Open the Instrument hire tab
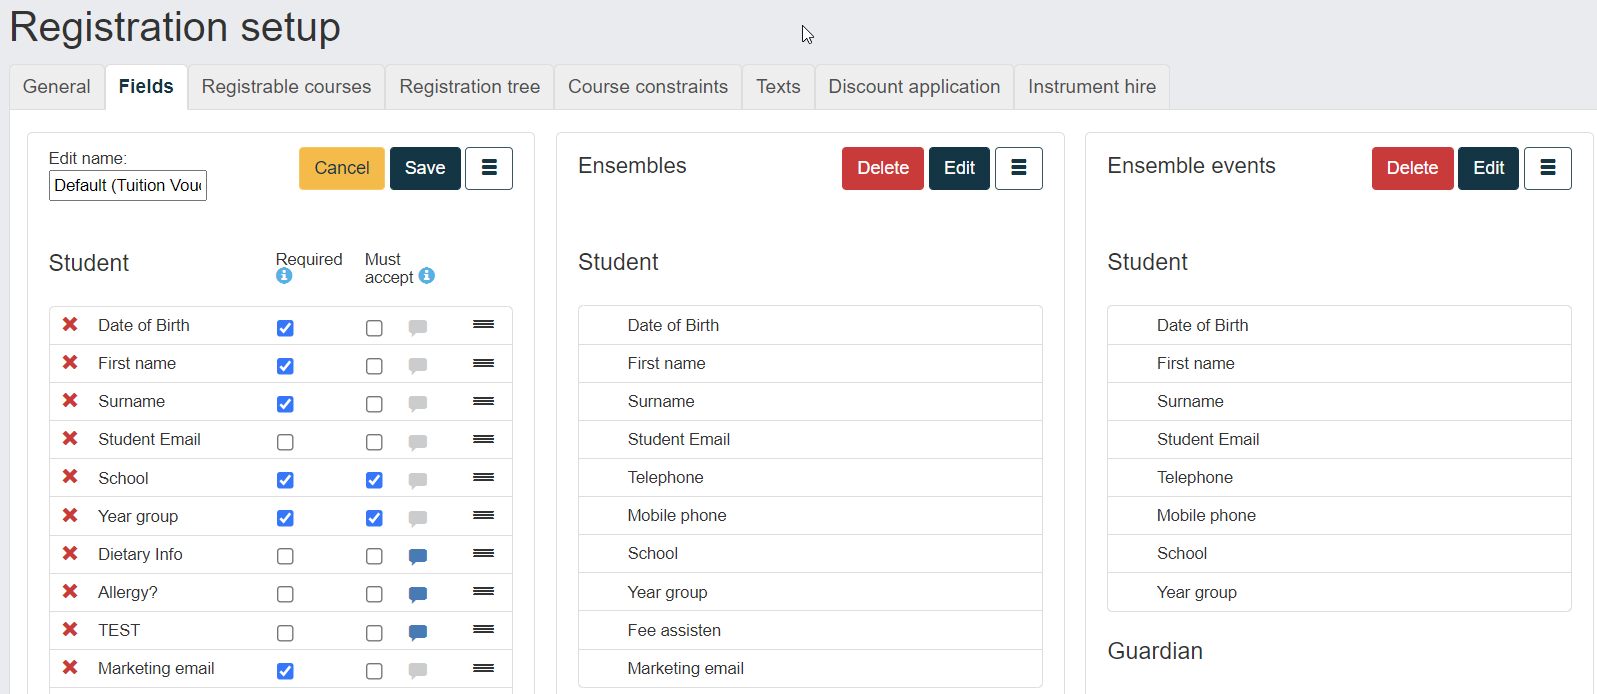Viewport: 1597px width, 694px height. point(1092,87)
